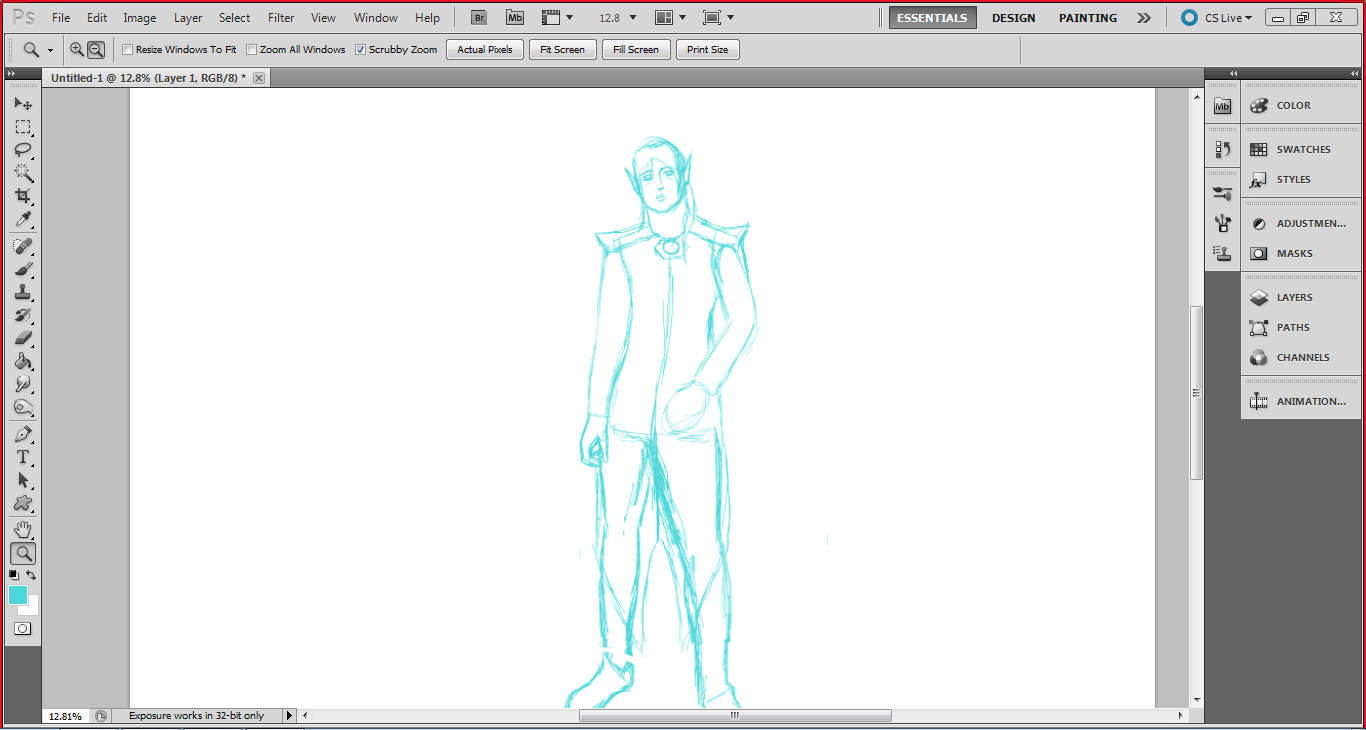Select the Spot Healing Brush tool

[22, 246]
